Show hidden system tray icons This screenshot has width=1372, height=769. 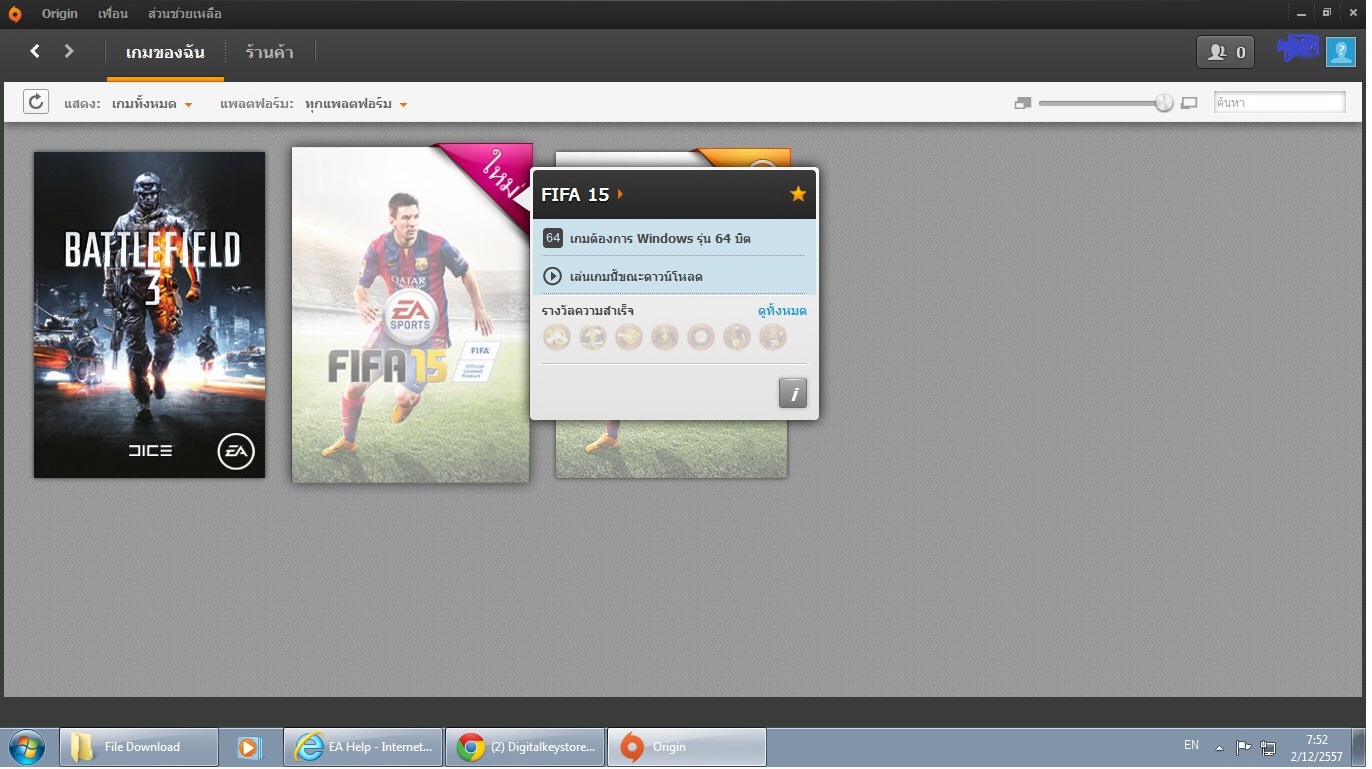click(x=1219, y=747)
